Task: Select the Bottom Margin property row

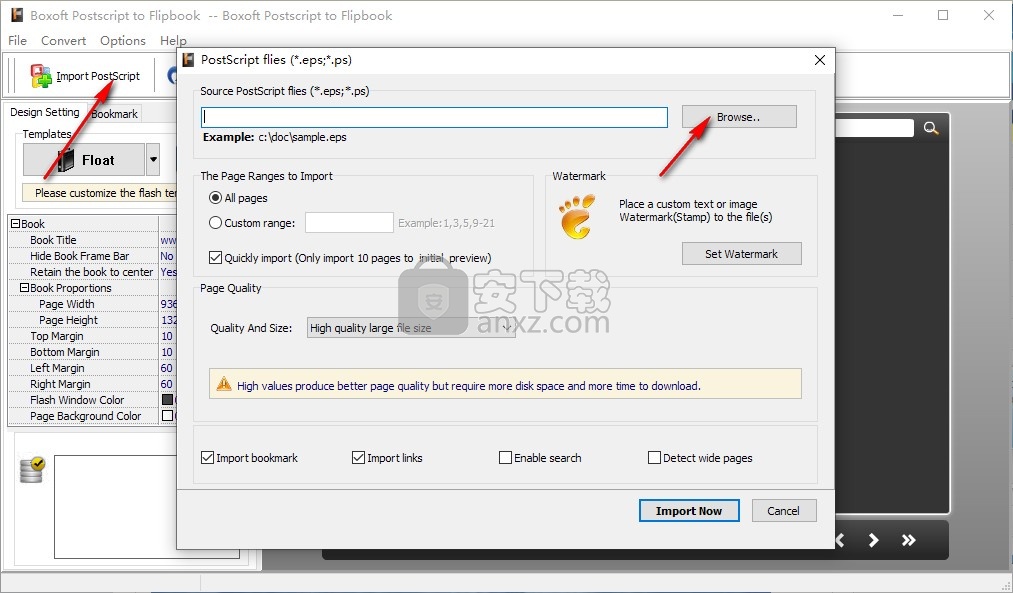Action: pos(92,352)
